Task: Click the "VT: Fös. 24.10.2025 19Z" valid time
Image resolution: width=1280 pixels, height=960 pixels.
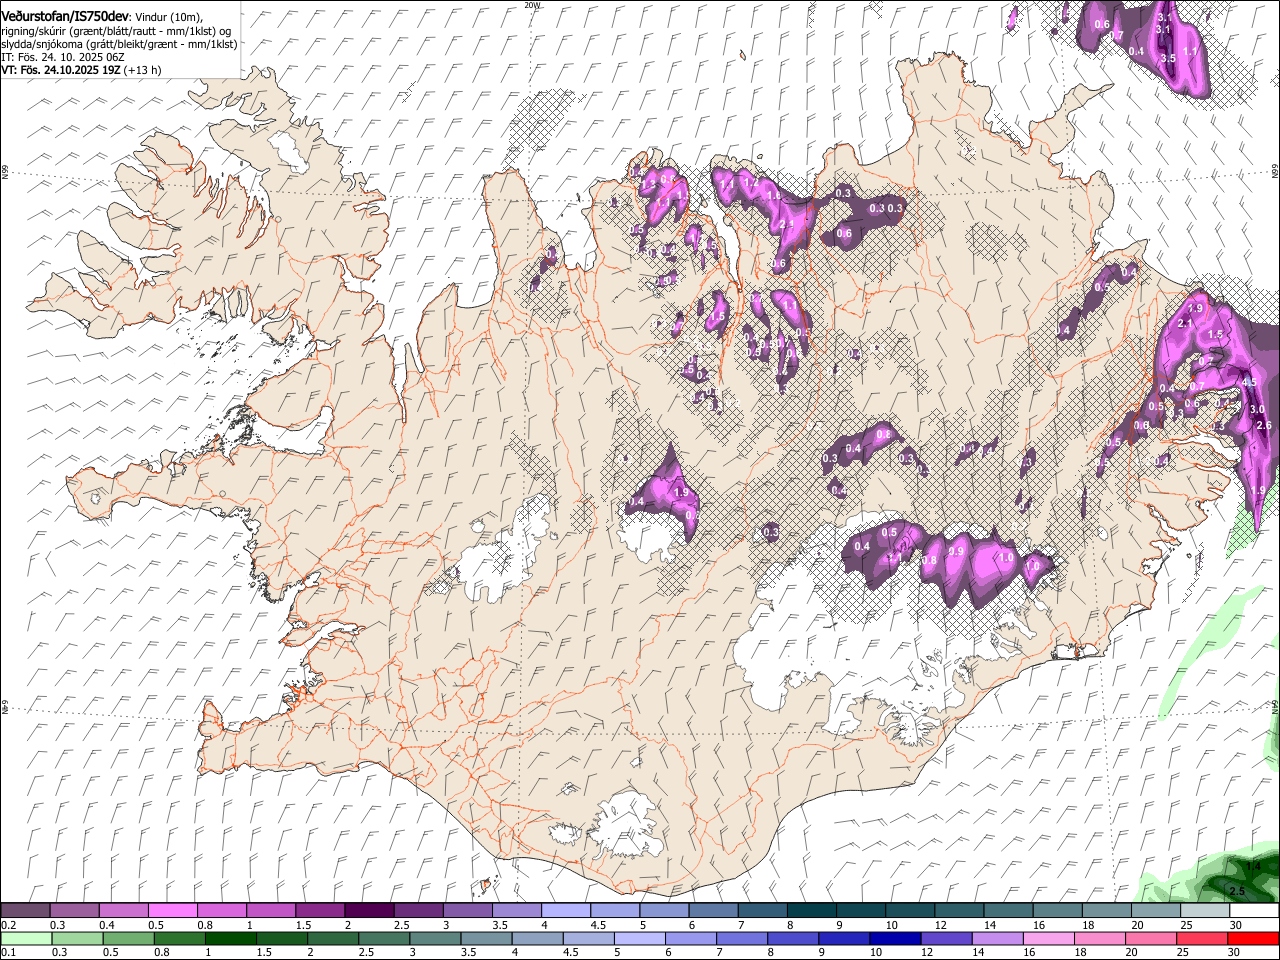Action: 61,70
